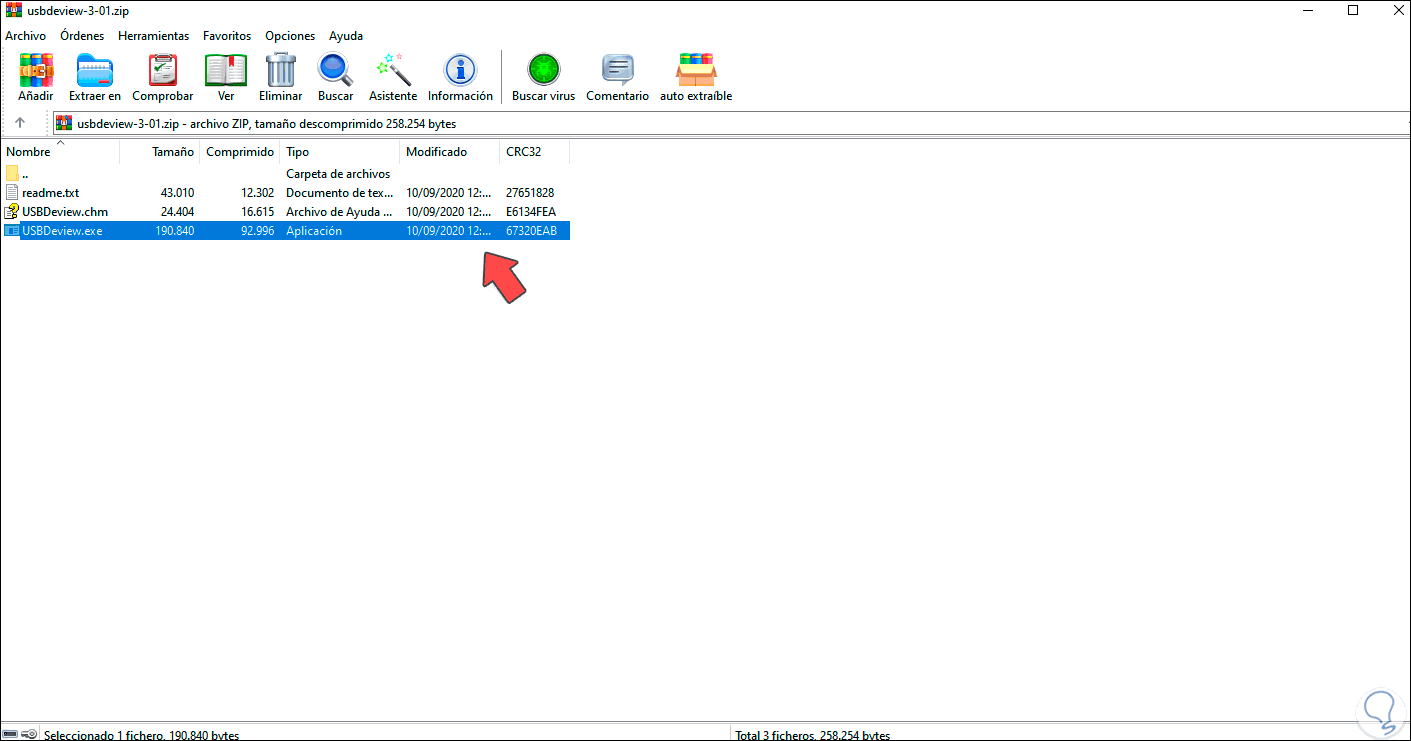The height and width of the screenshot is (741, 1411).
Task: Click the Añadir toolbar icon
Action: [x=35, y=77]
